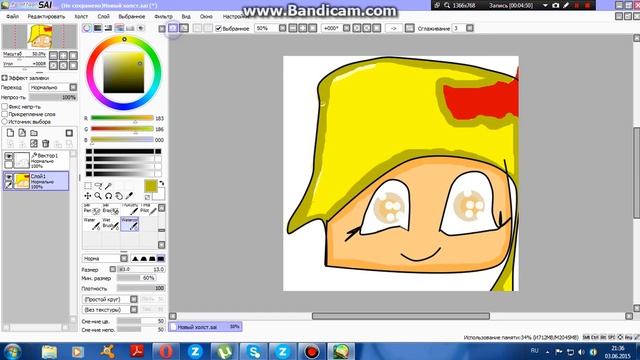The image size is (640, 360).
Task: Click the yellow foreground color swatch
Action: coord(151,186)
